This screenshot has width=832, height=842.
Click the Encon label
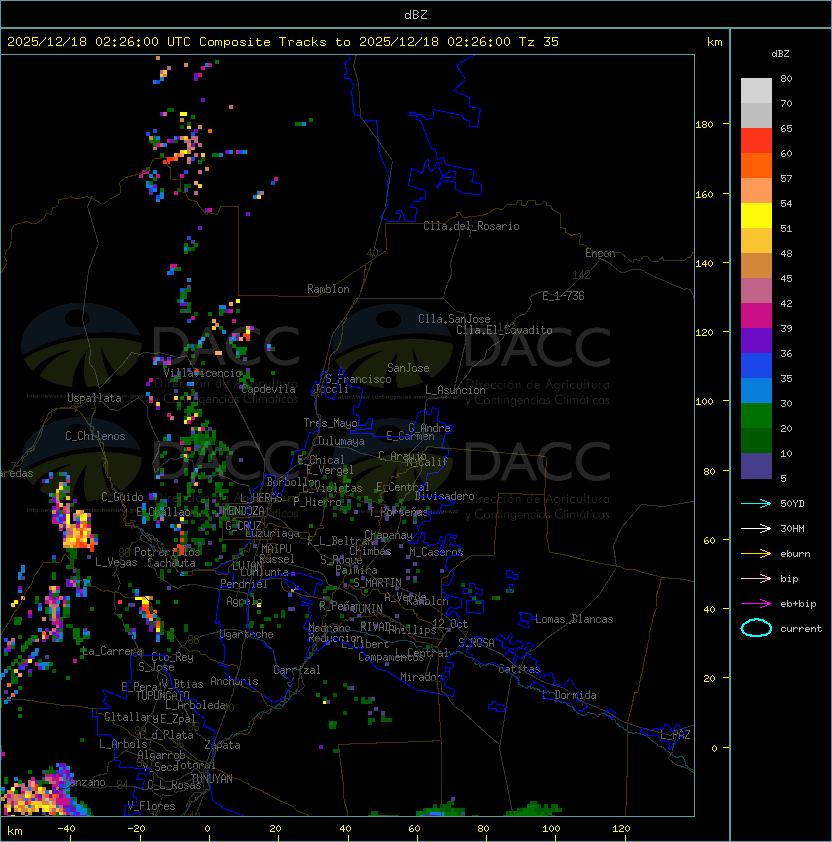600,253
